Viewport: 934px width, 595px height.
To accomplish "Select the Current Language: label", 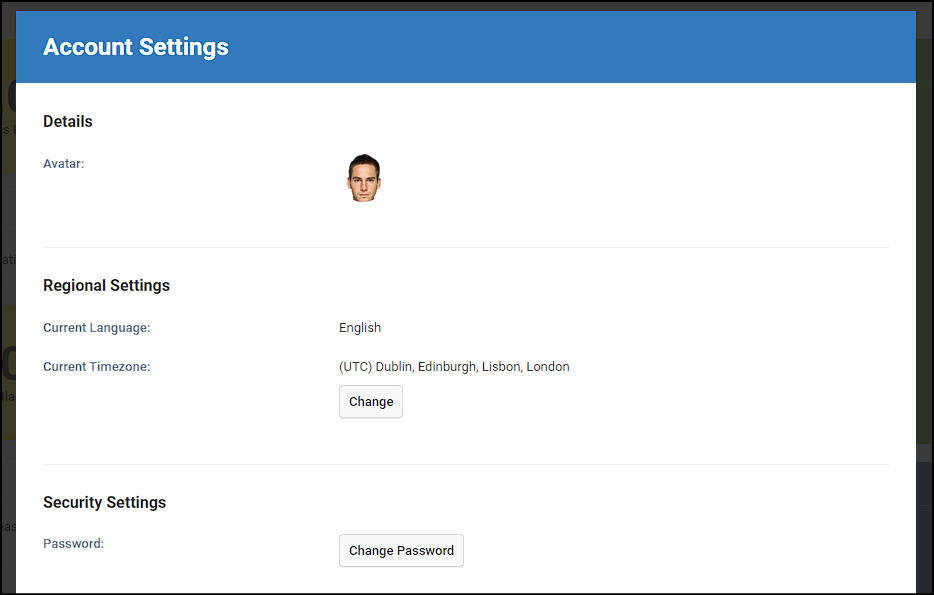I will point(96,328).
